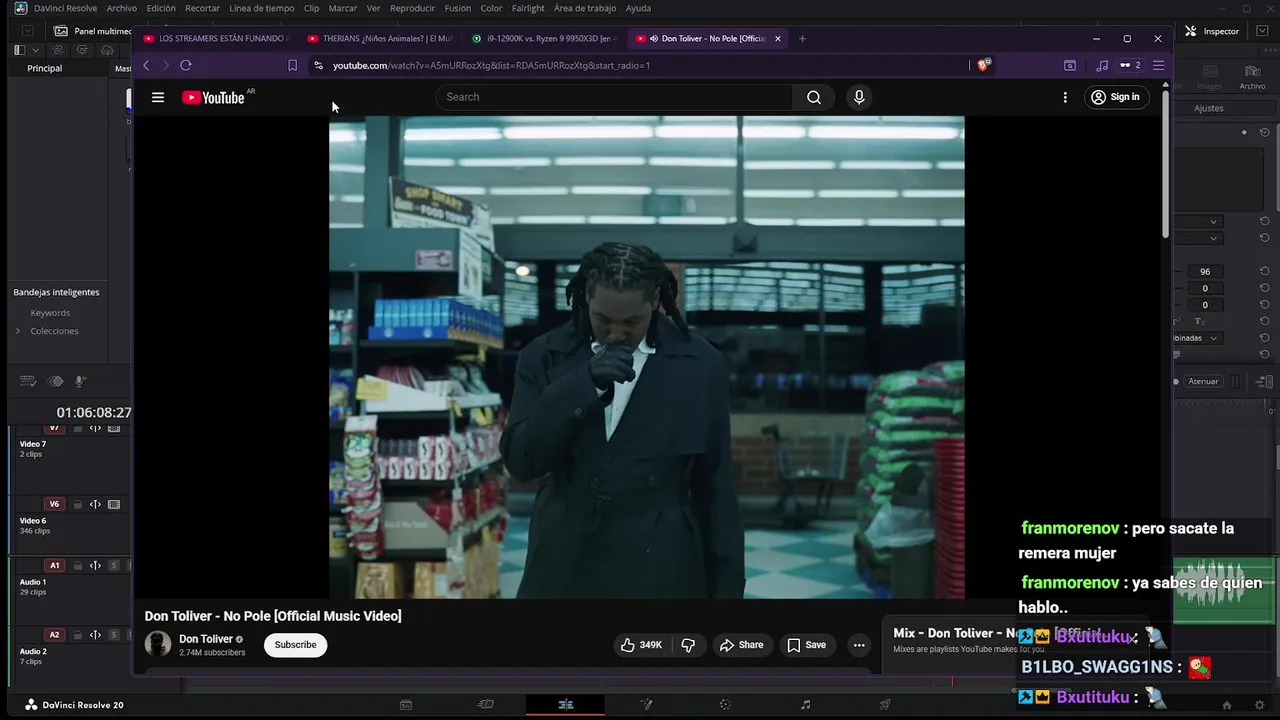Open the Media page icon at bottom

point(406,705)
